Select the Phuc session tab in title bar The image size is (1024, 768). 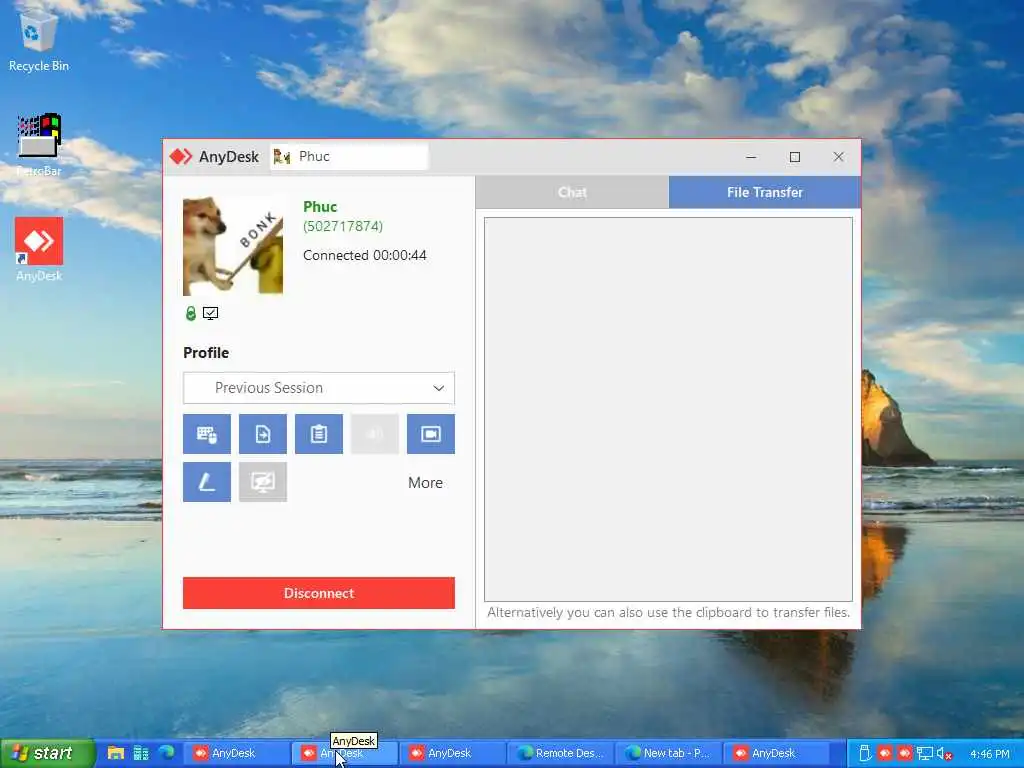[x=349, y=157]
